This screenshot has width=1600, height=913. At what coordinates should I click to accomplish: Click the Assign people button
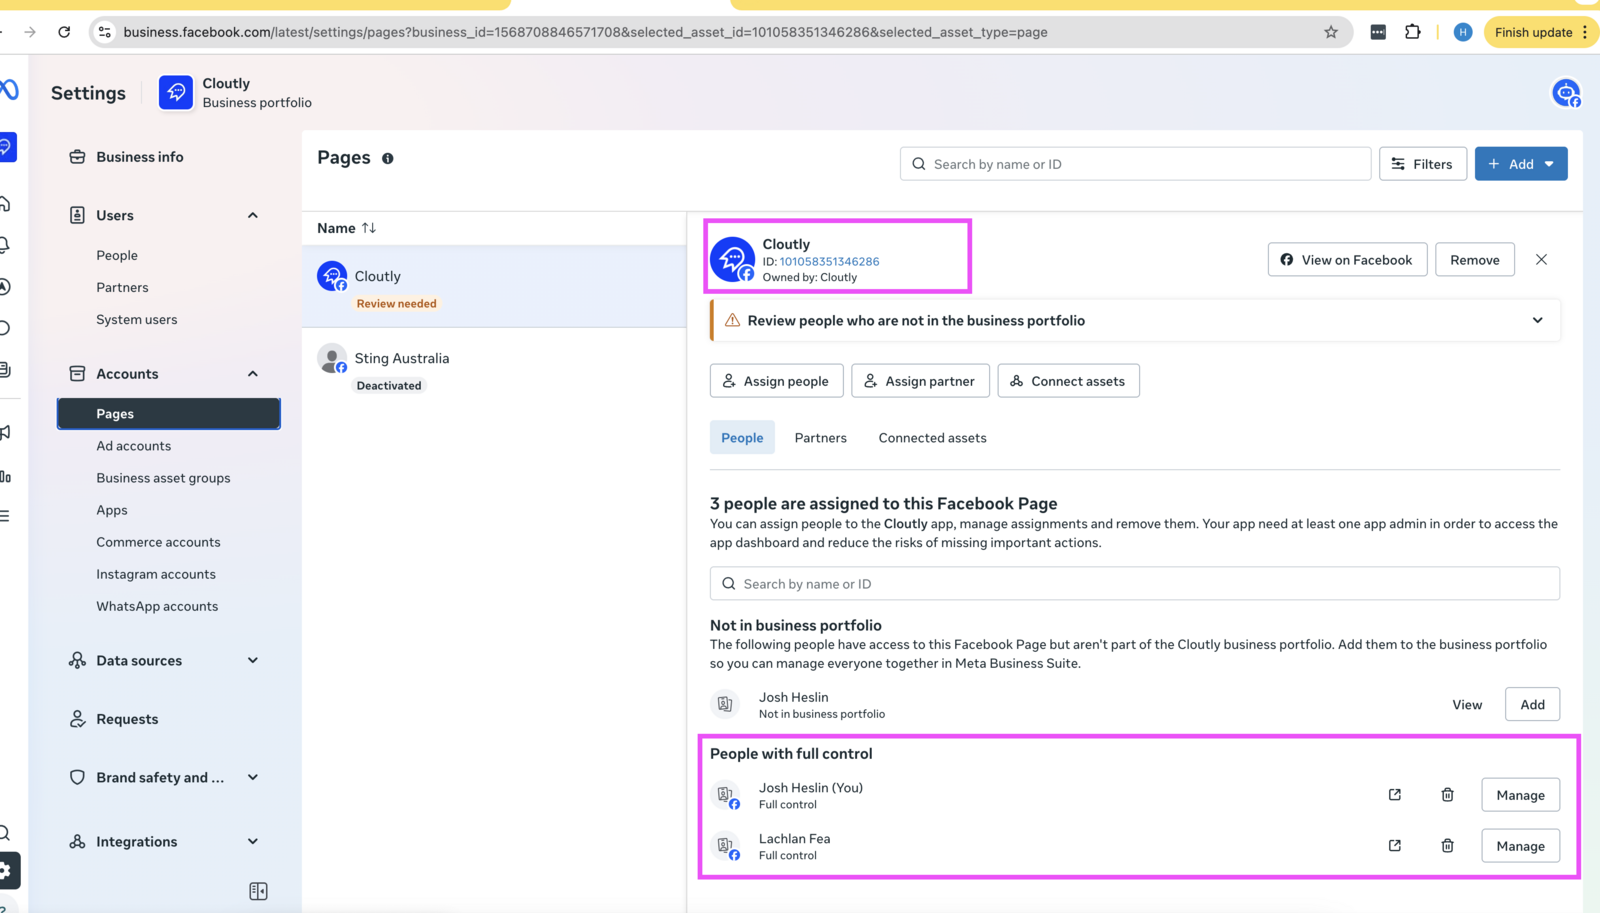776,381
